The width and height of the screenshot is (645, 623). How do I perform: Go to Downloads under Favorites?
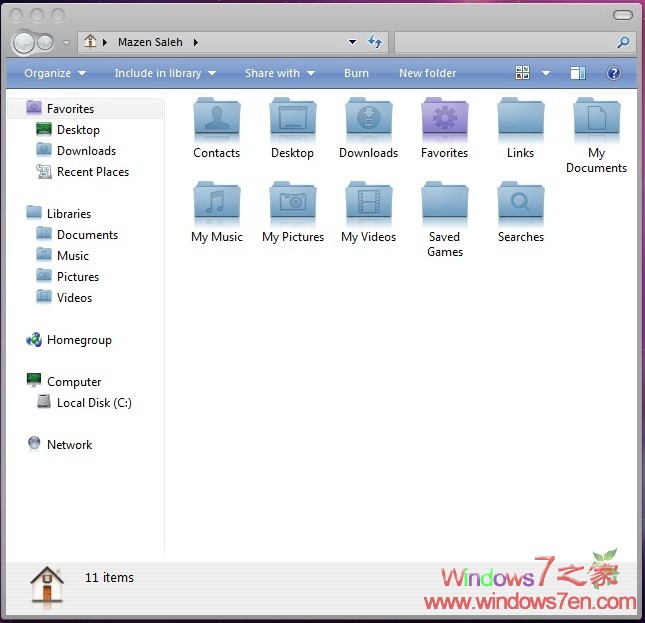point(76,151)
